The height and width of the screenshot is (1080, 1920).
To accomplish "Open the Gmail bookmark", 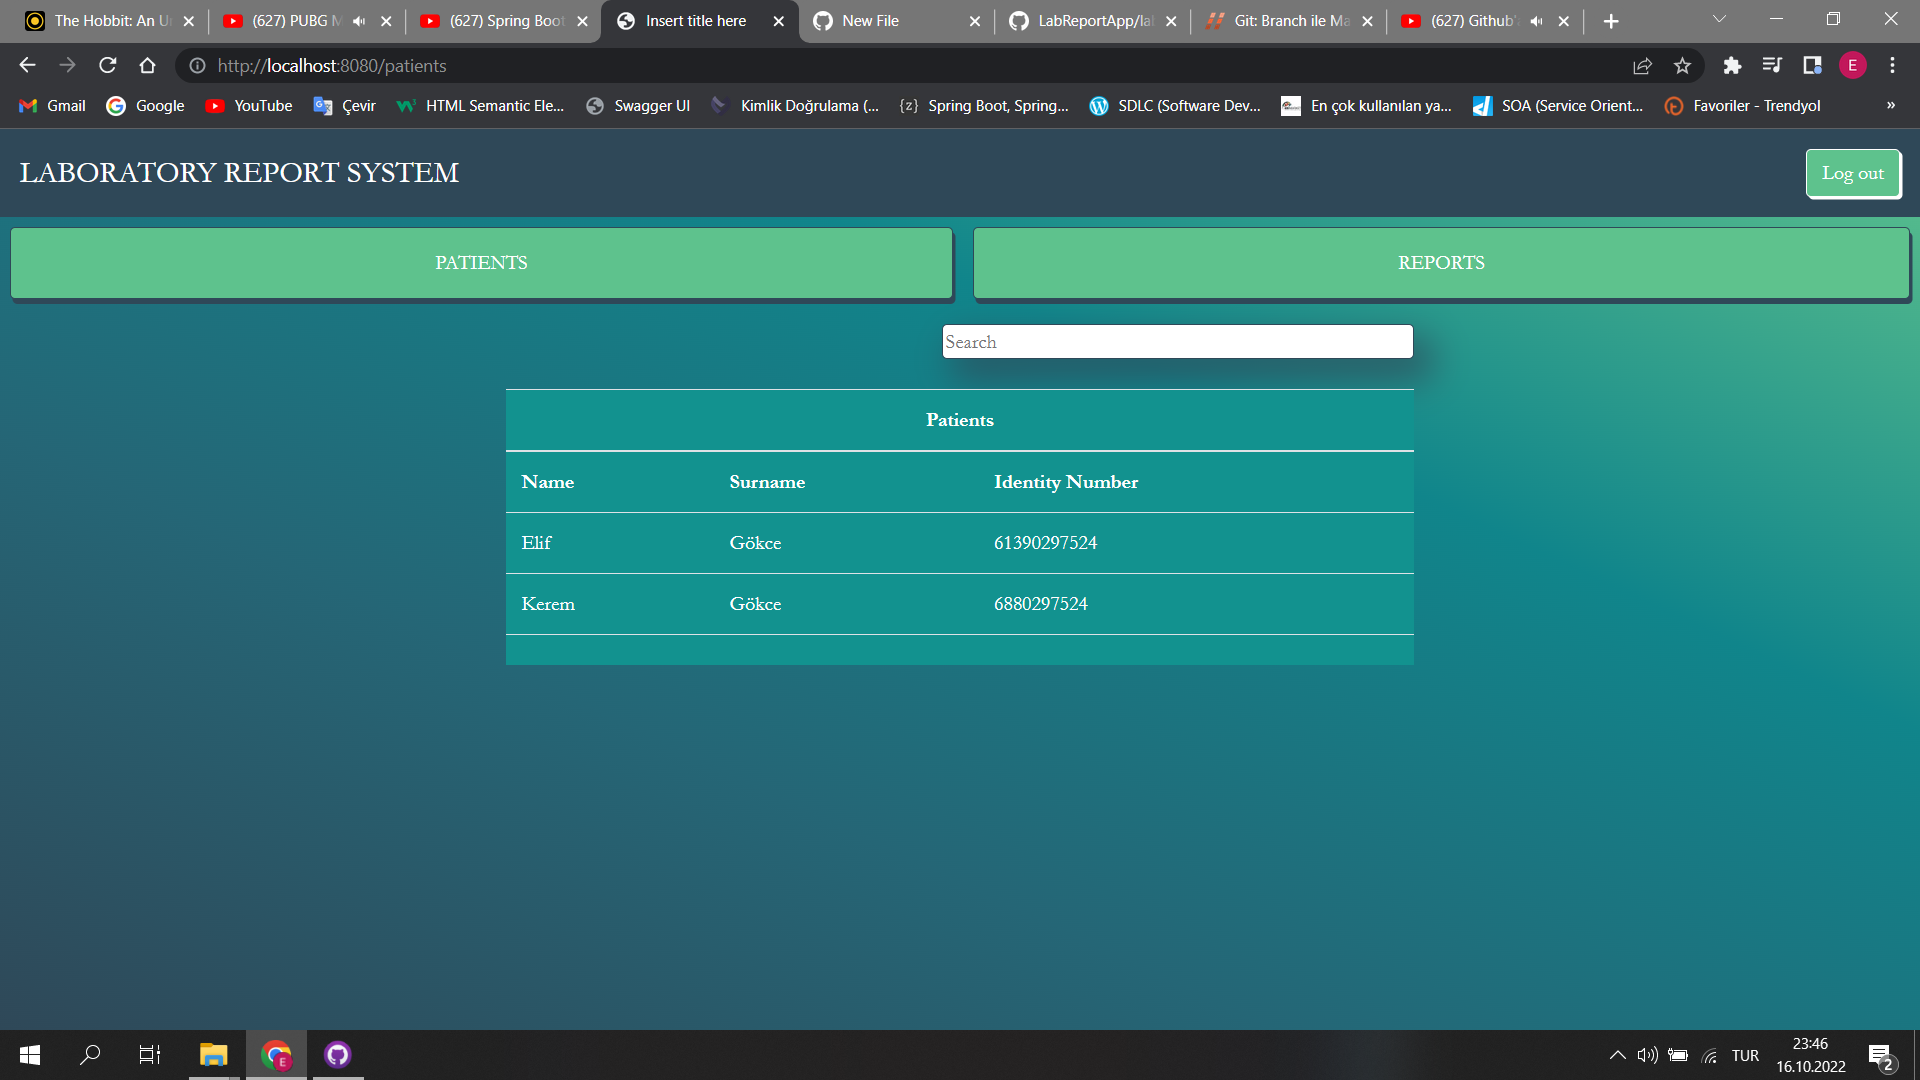I will (50, 105).
